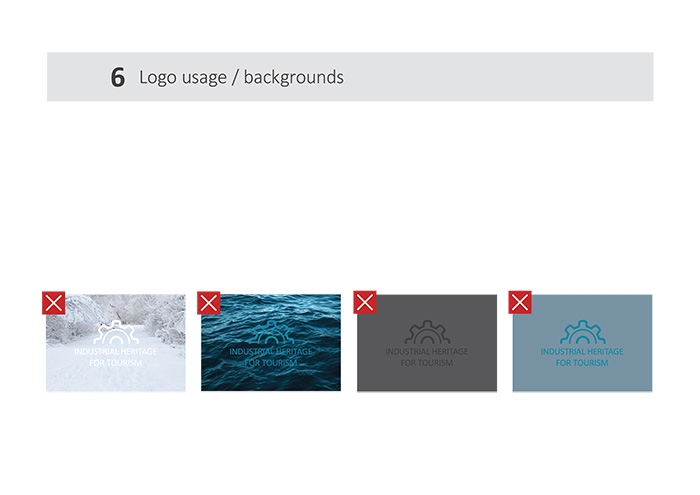Click 'Industrial Heritage for Tourism' text on dark gray card
The height and width of the screenshot is (495, 700).
point(427,357)
